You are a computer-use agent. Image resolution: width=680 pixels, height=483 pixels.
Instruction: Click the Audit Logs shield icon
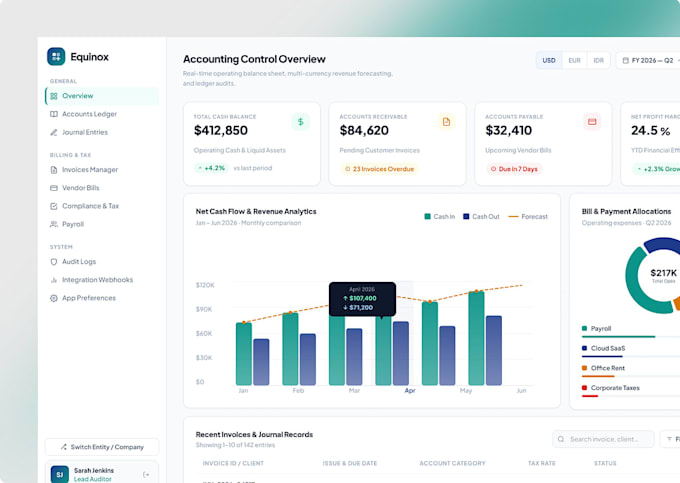click(54, 261)
